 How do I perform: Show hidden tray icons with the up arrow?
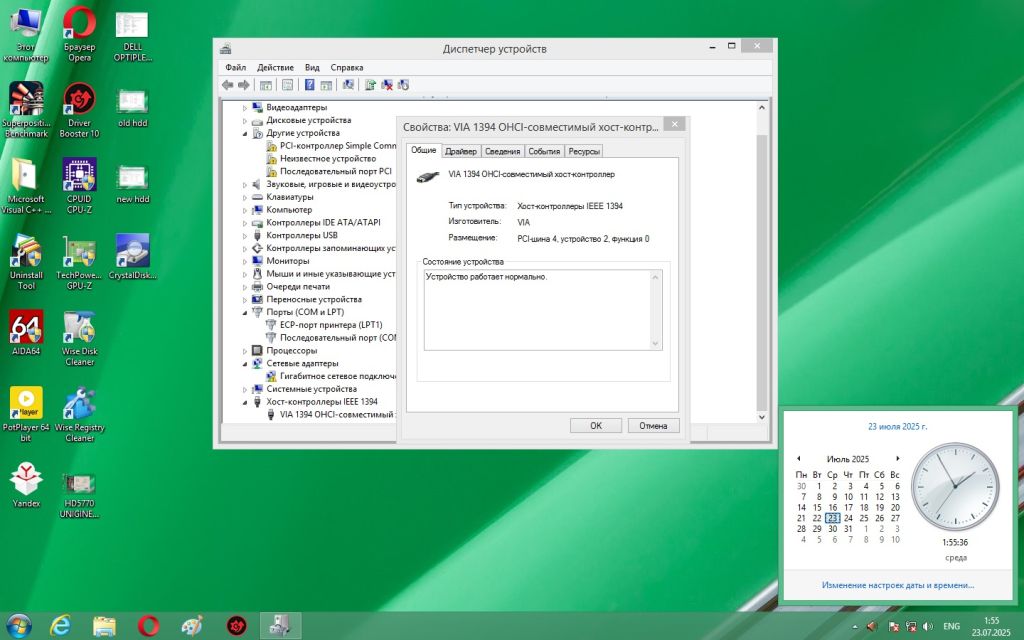pos(855,627)
